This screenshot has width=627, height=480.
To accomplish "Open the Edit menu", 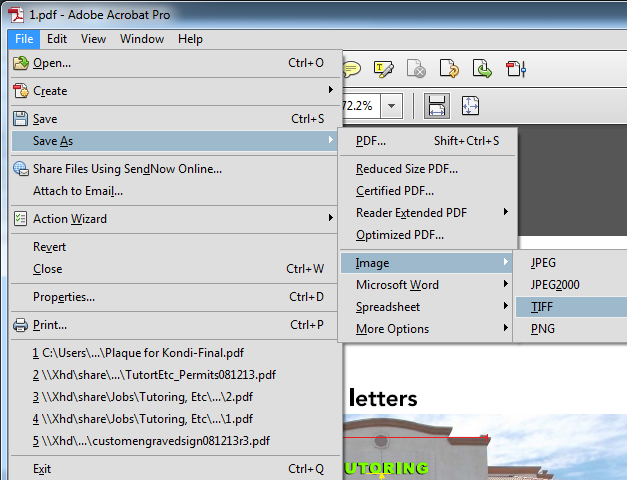I will [57, 39].
